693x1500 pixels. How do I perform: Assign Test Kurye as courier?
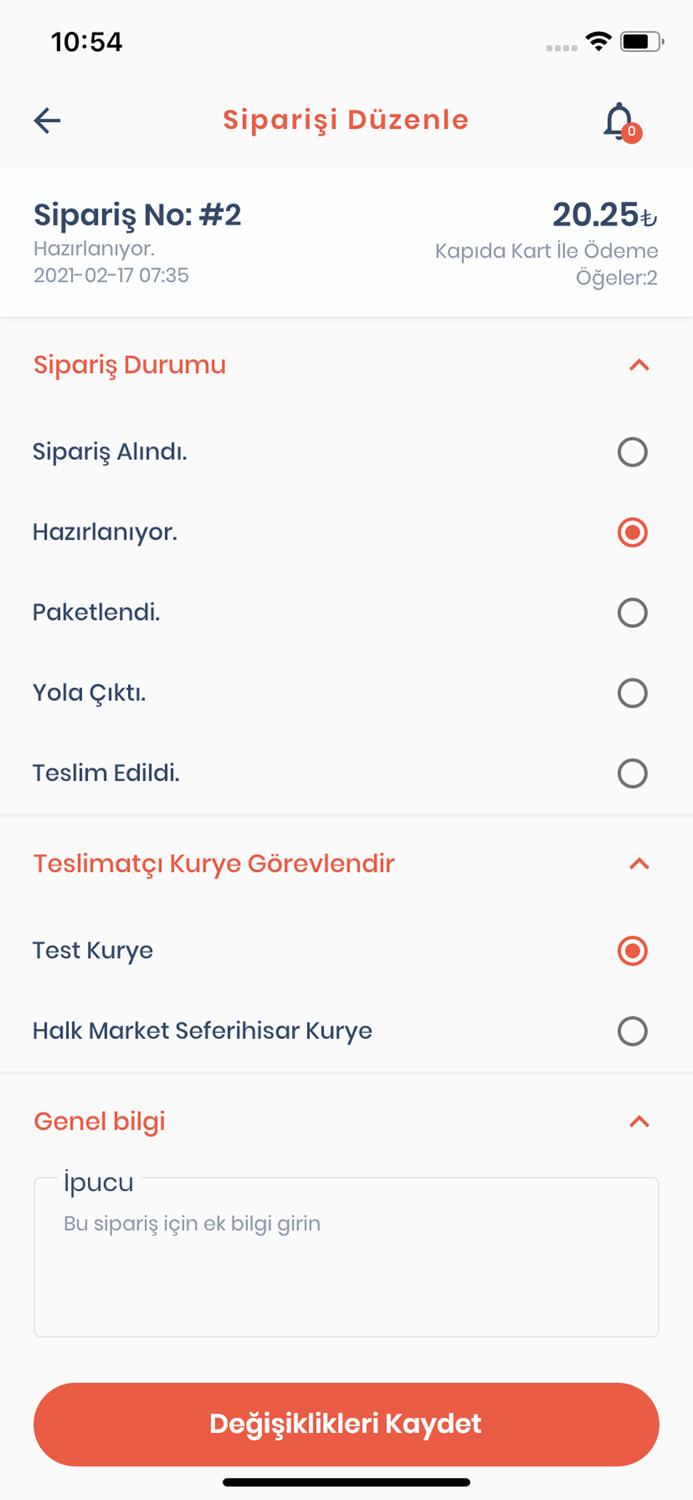[x=632, y=951]
